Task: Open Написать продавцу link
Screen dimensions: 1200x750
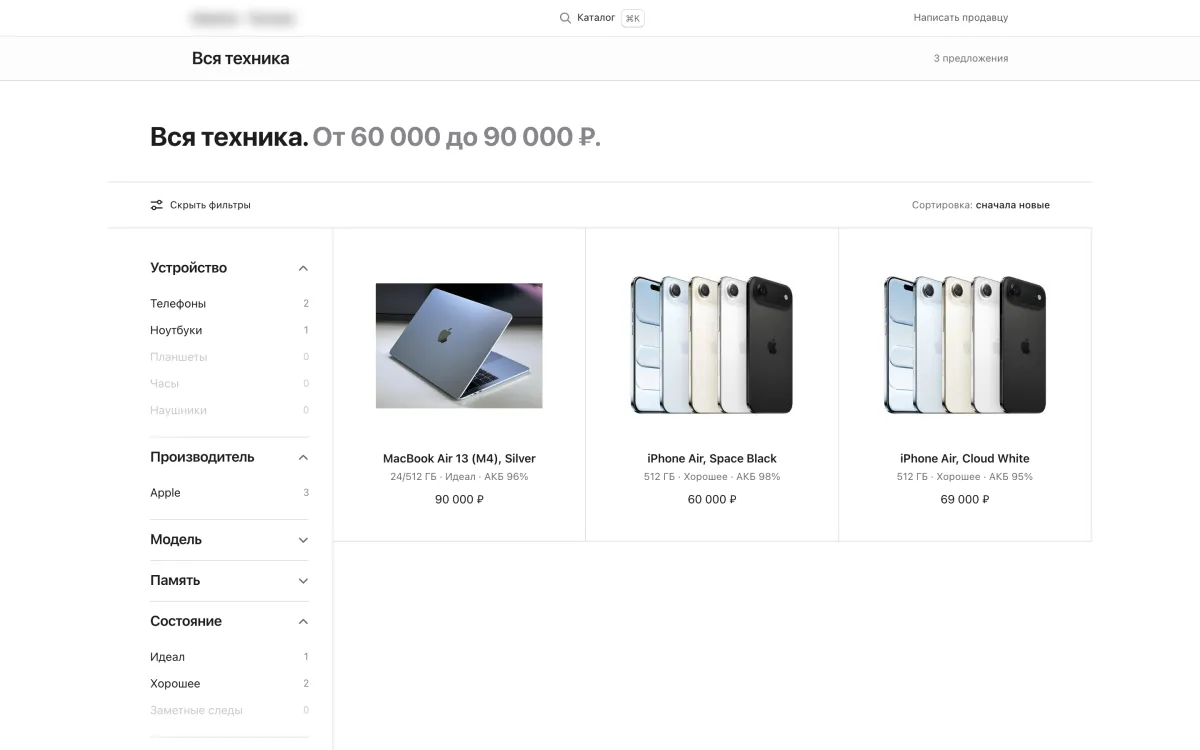Action: click(960, 18)
